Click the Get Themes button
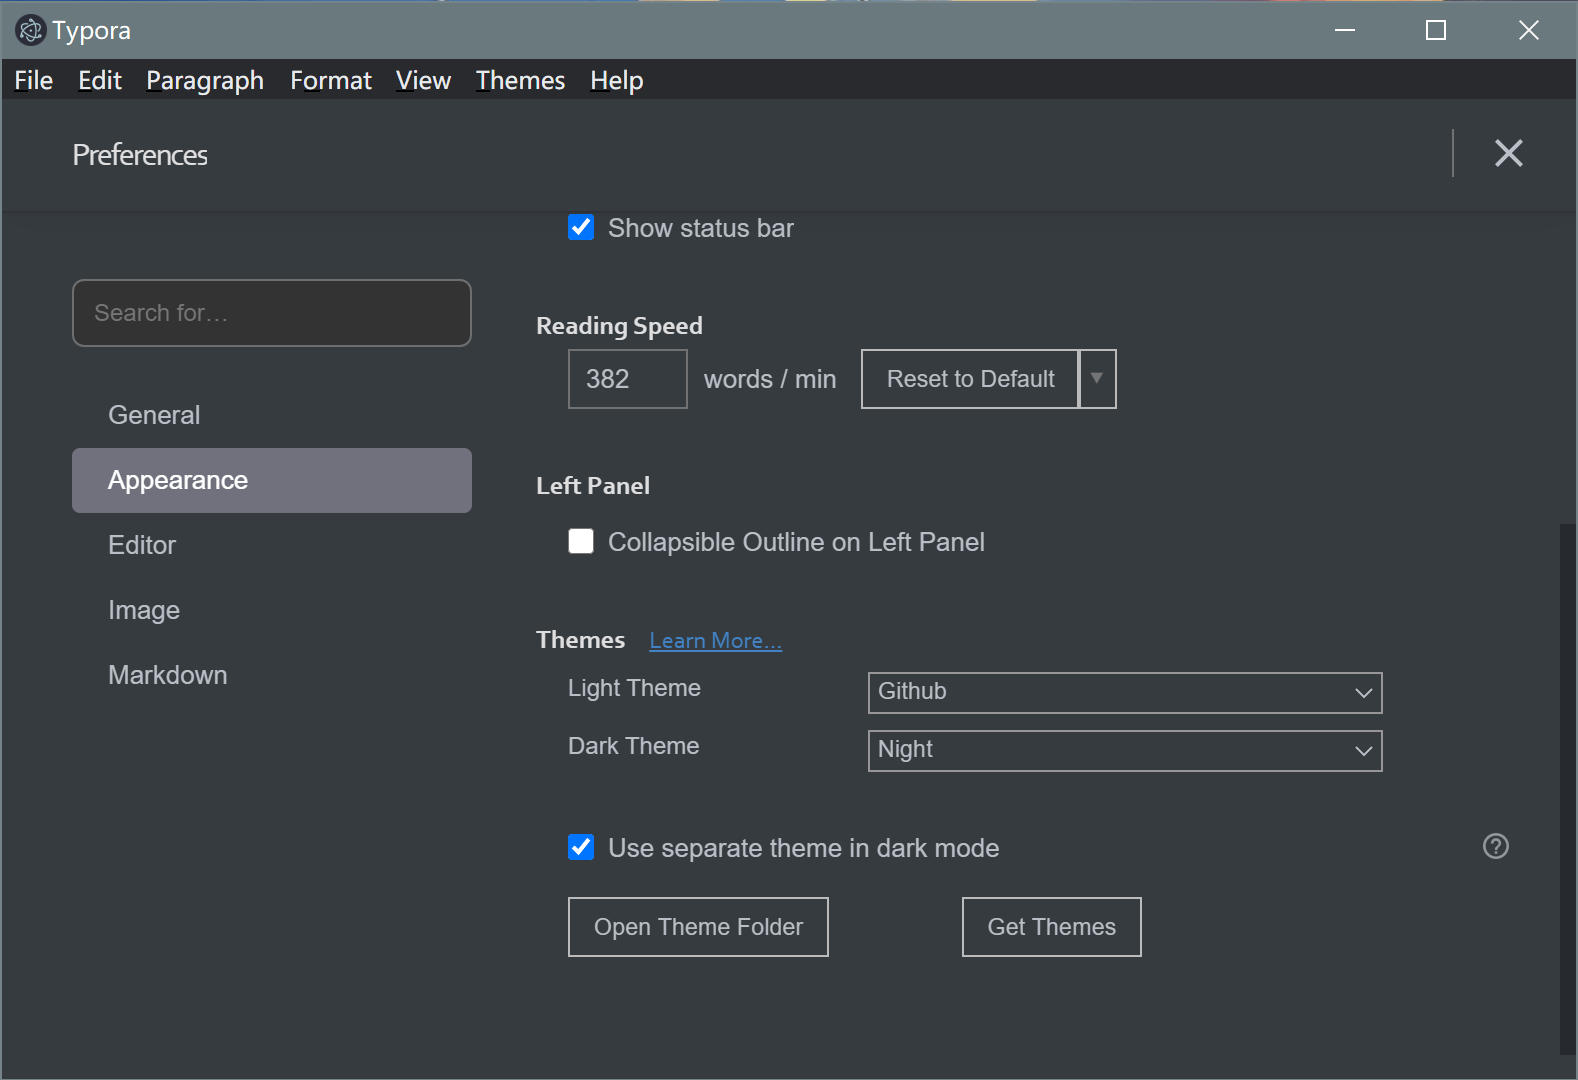This screenshot has width=1578, height=1080. click(x=1051, y=927)
